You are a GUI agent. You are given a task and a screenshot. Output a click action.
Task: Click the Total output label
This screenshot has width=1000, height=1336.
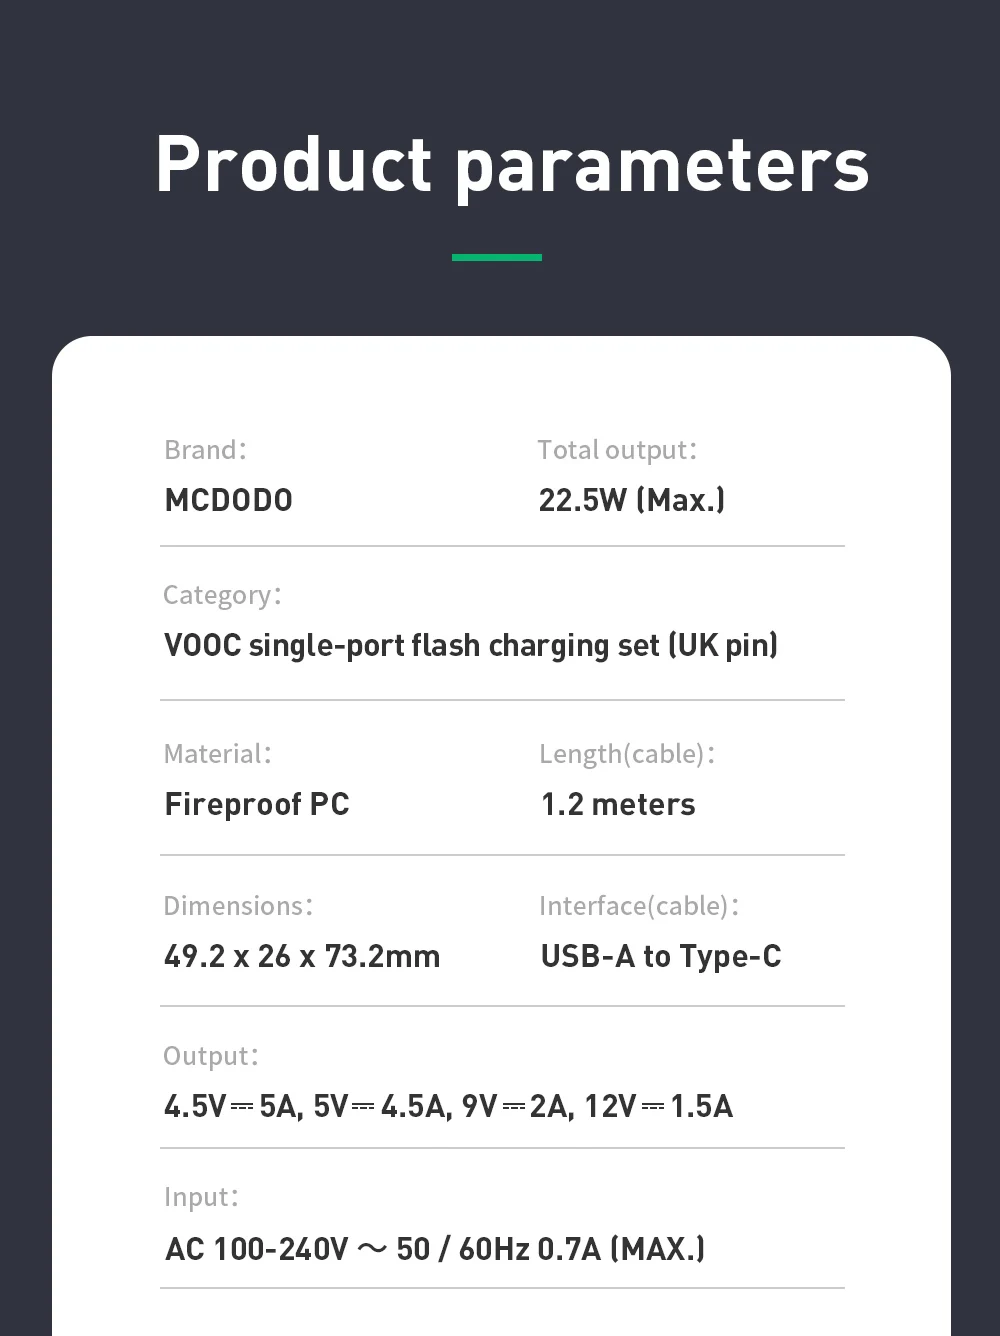(616, 450)
